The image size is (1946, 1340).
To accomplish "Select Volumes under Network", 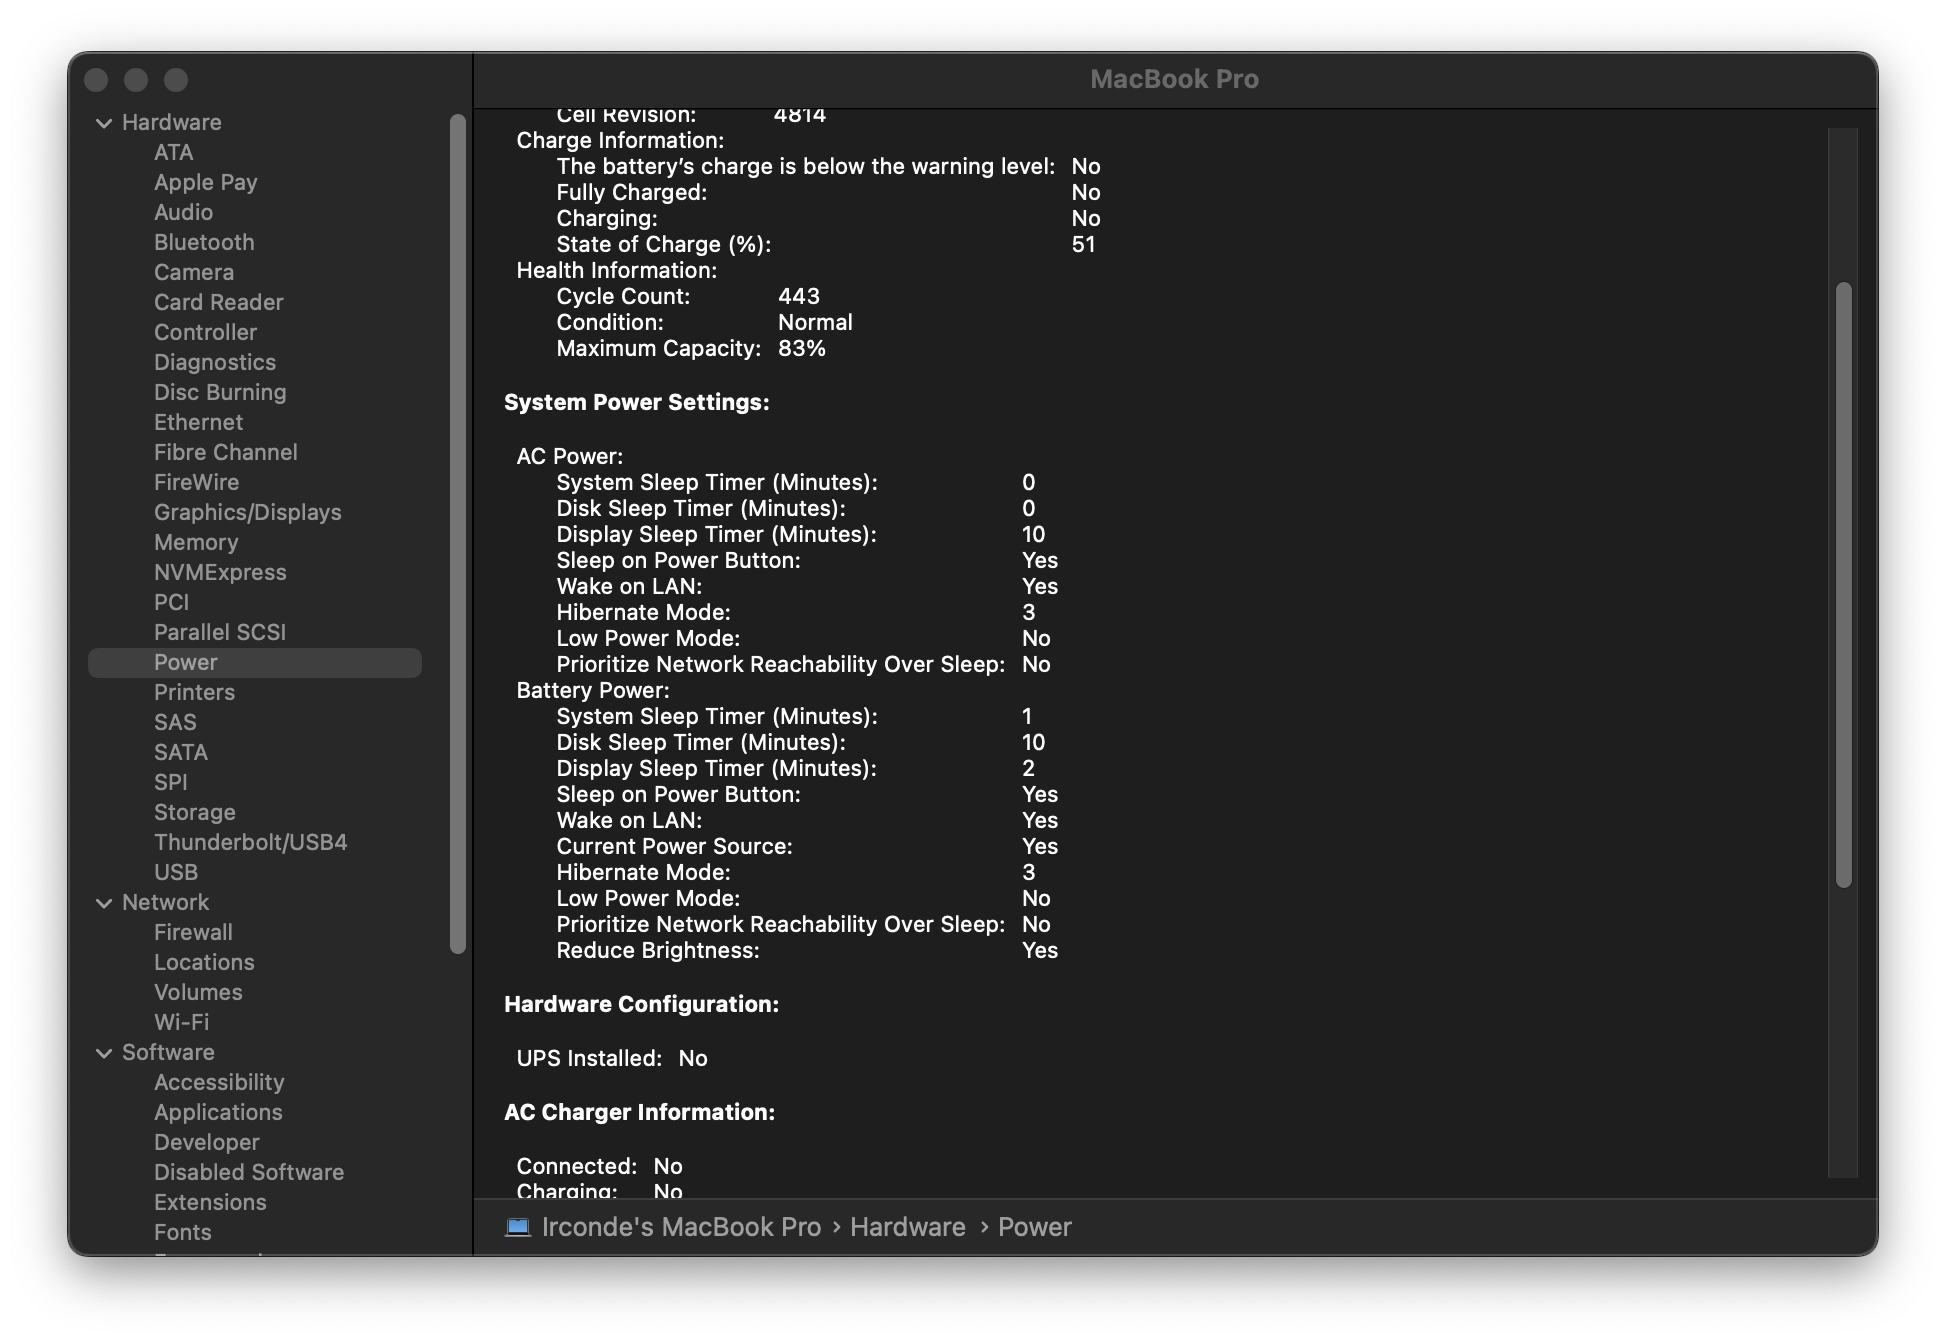I will (198, 992).
